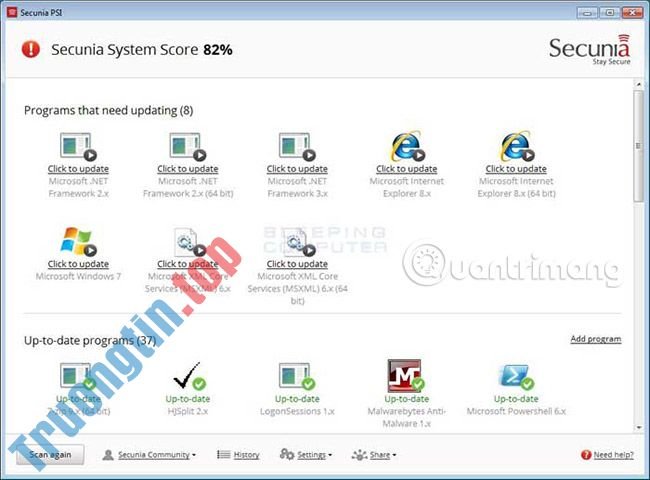Click the Up-to-date label under HJSplit
The image size is (650, 480).
[187, 399]
